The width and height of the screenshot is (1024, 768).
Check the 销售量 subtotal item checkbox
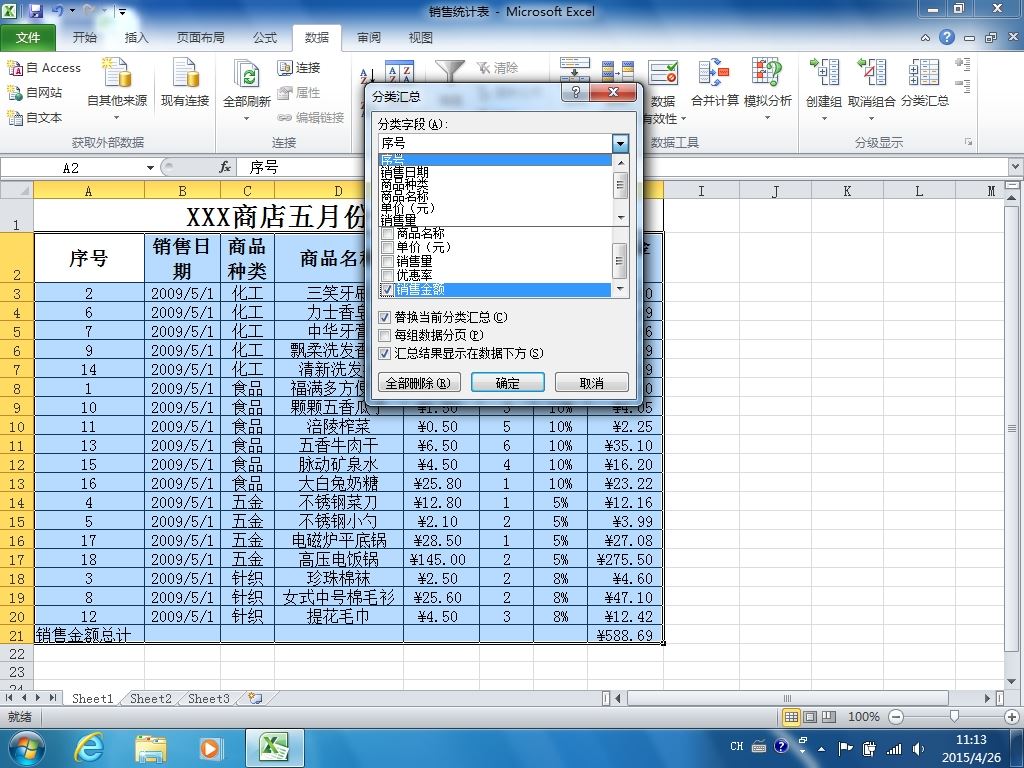tap(387, 261)
